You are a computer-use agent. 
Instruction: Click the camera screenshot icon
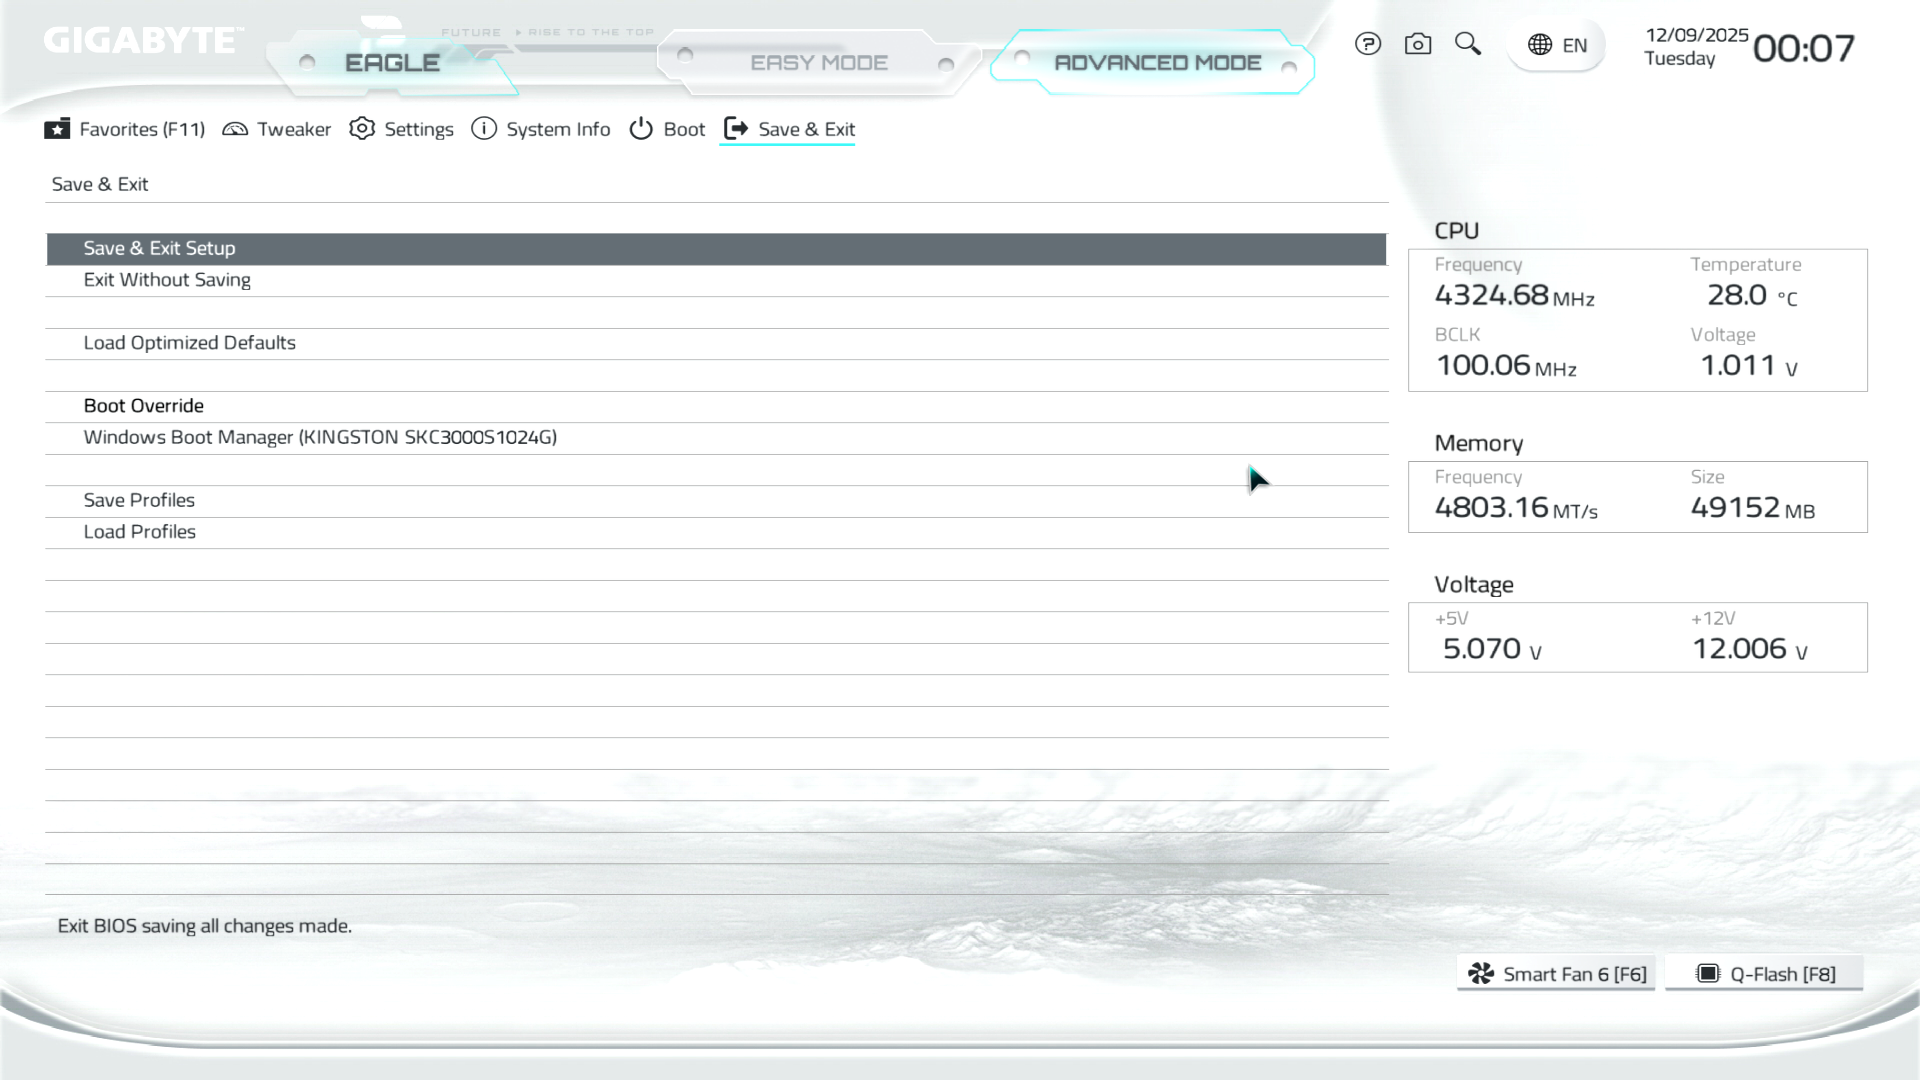click(1418, 44)
